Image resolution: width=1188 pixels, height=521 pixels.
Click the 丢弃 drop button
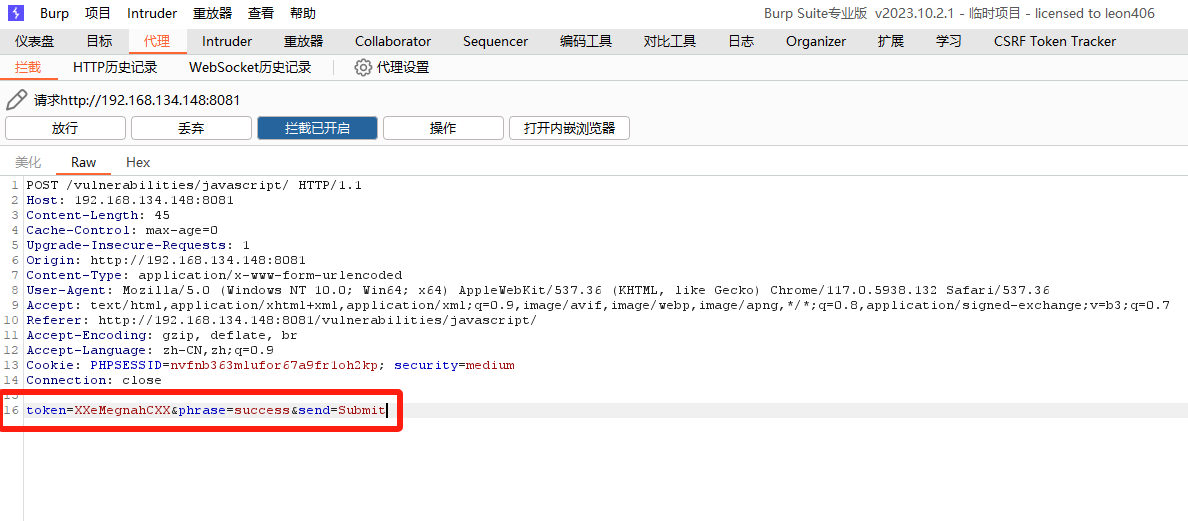click(x=191, y=128)
